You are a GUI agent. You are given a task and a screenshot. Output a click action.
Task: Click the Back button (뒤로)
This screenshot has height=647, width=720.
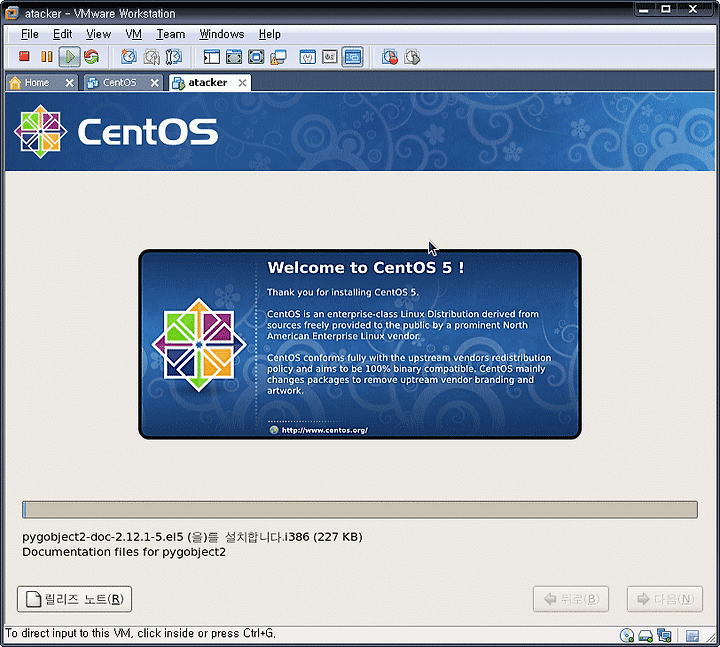coord(571,599)
